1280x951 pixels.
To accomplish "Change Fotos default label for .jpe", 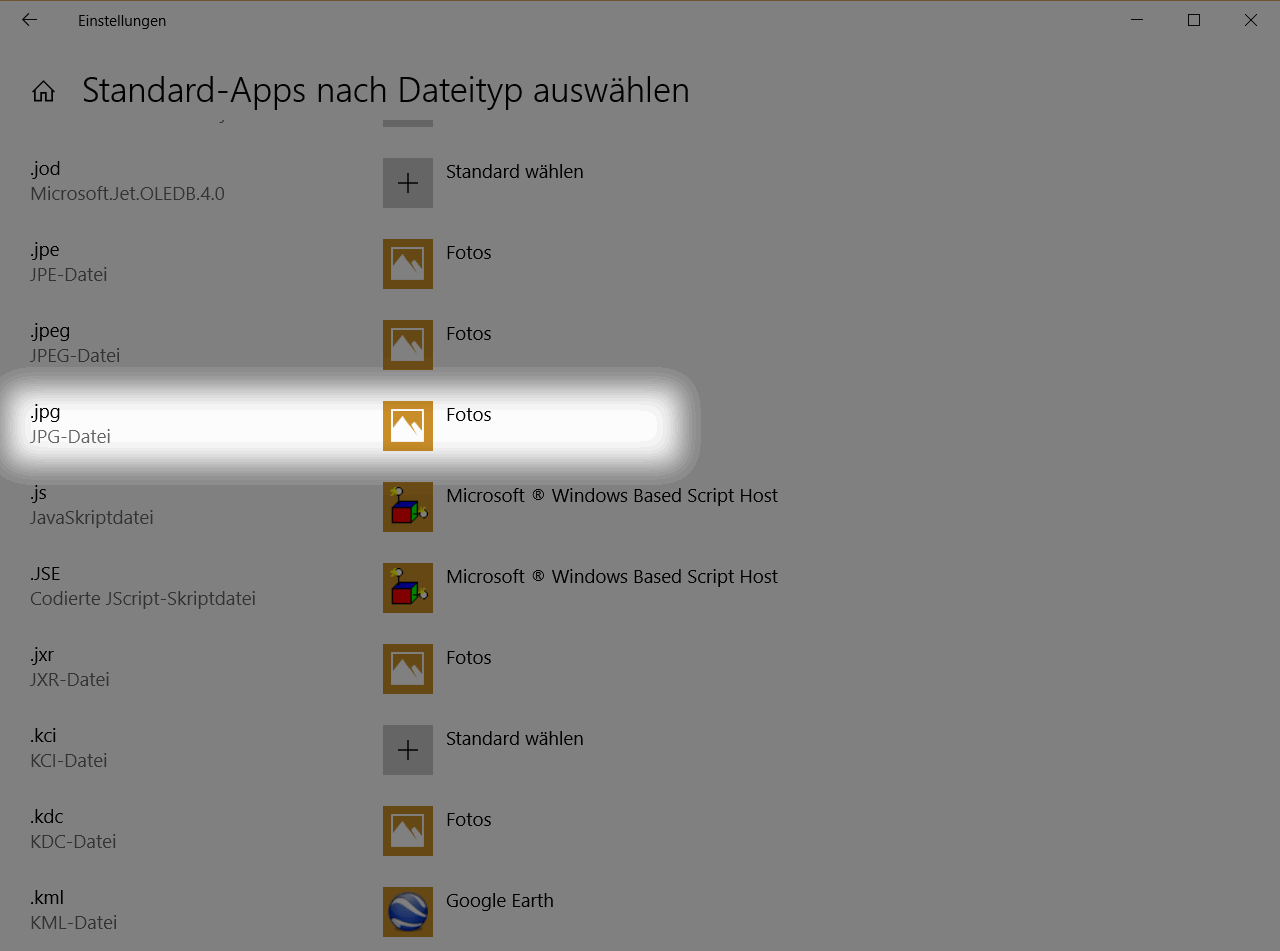I will coord(469,253).
